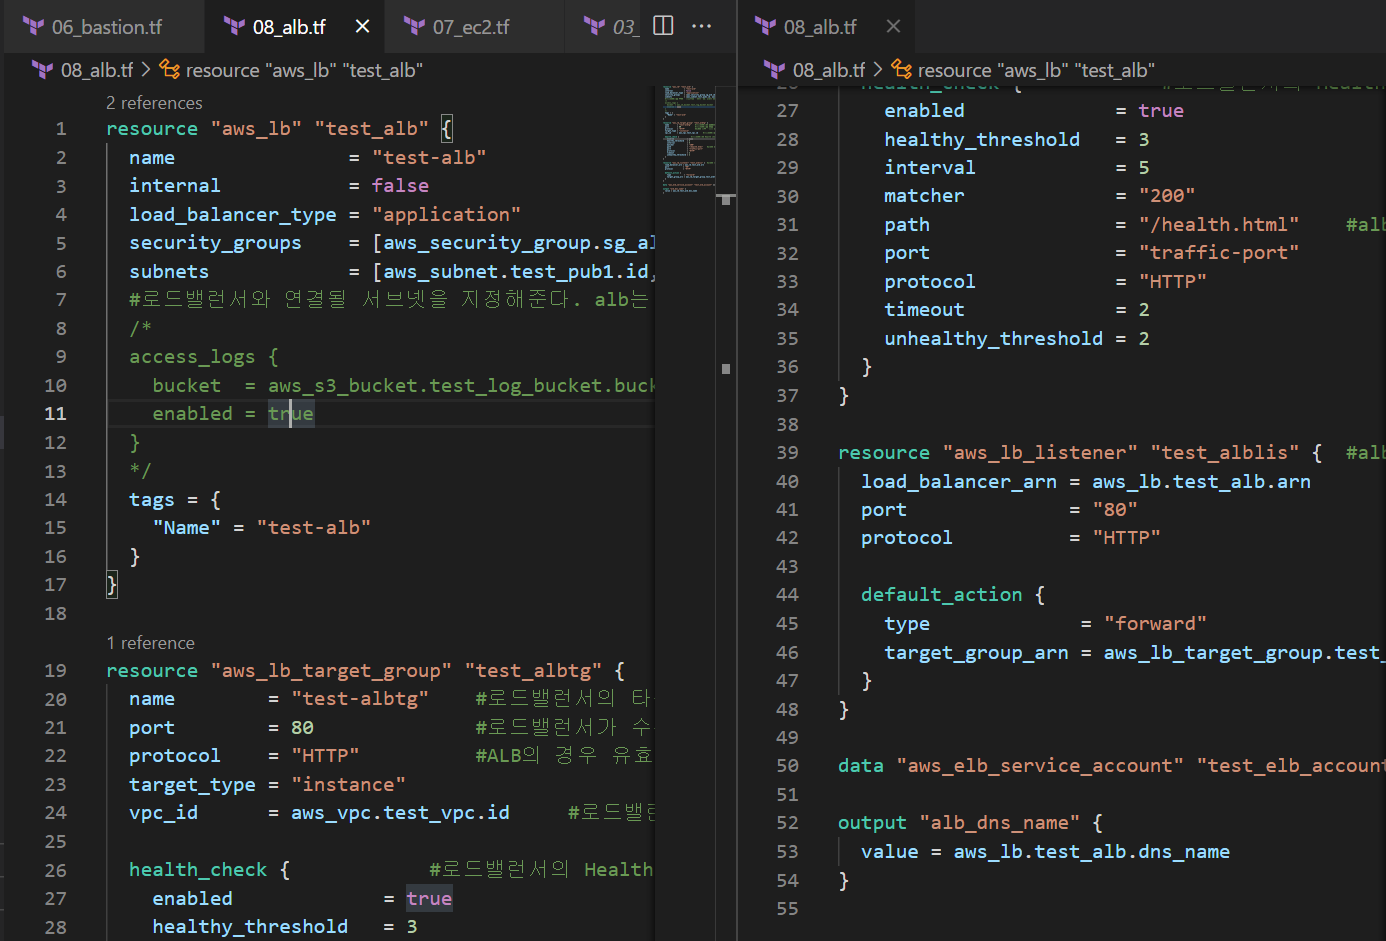This screenshot has height=941, width=1386.
Task: Click 'subnets' attribute on line 6
Action: [169, 272]
